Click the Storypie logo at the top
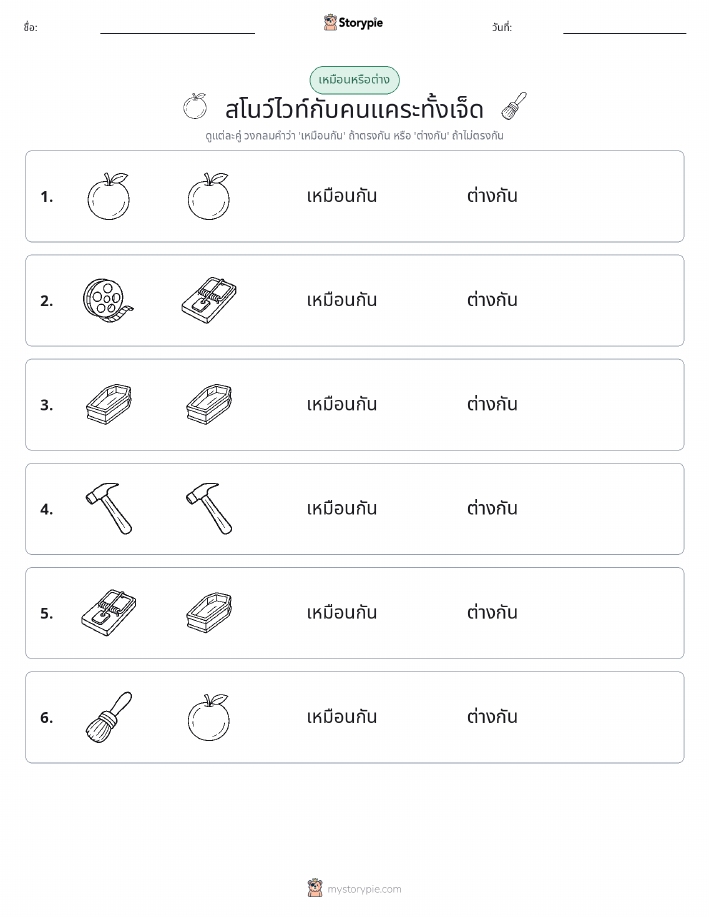 353,23
